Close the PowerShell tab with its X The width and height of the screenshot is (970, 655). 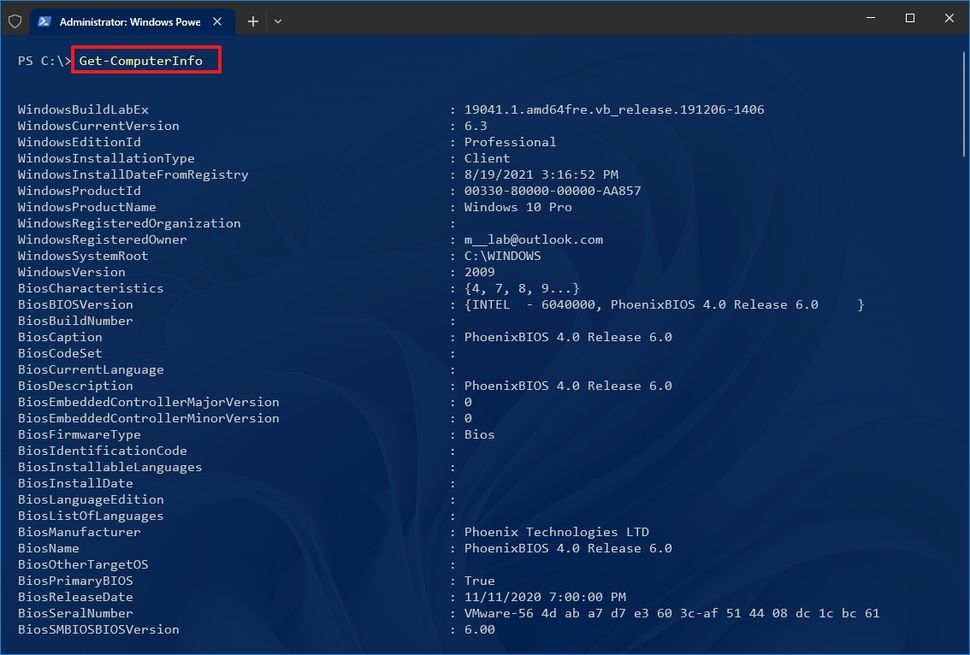click(216, 20)
